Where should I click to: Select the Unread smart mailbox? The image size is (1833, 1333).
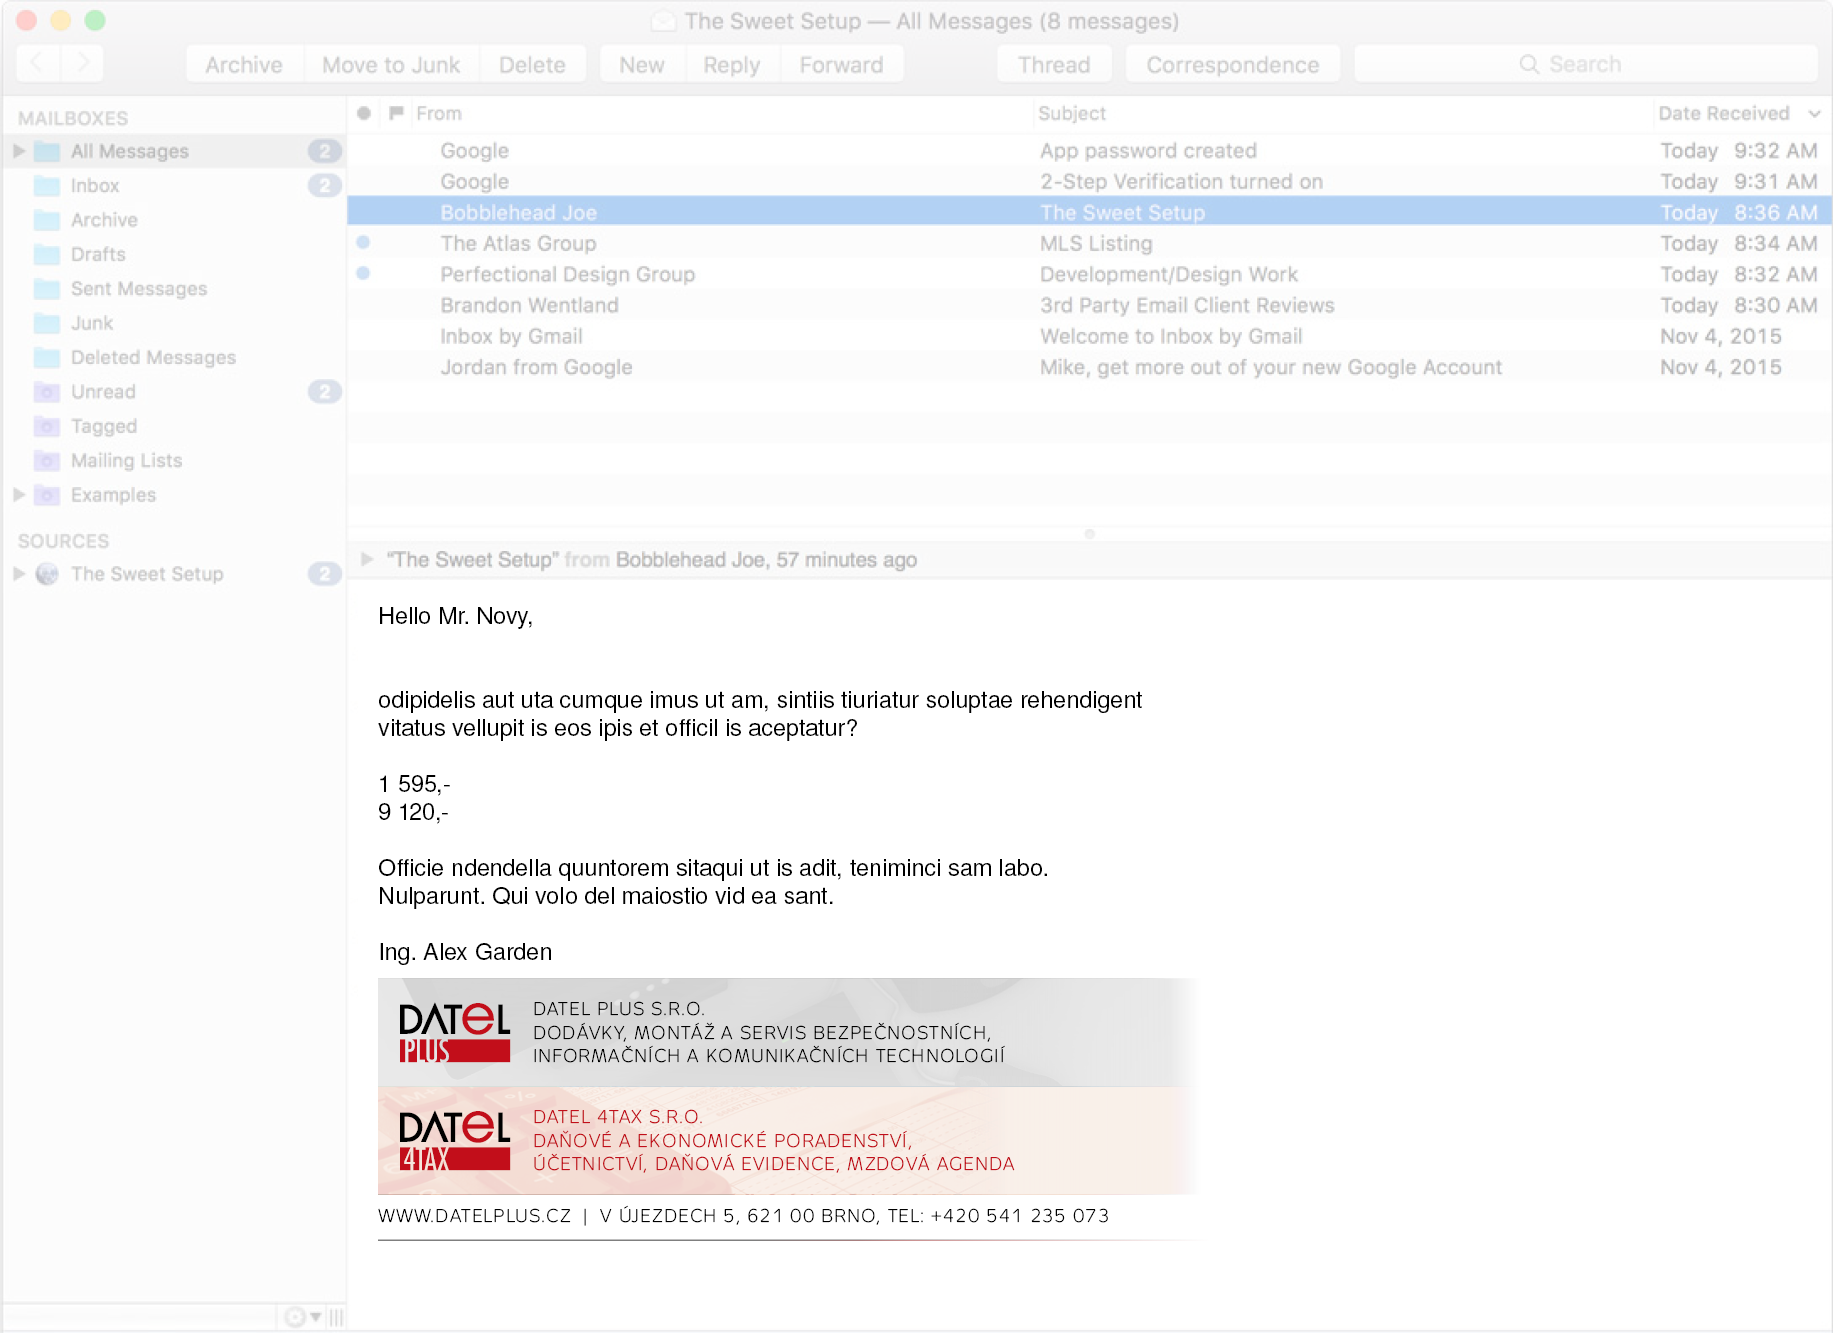point(174,392)
